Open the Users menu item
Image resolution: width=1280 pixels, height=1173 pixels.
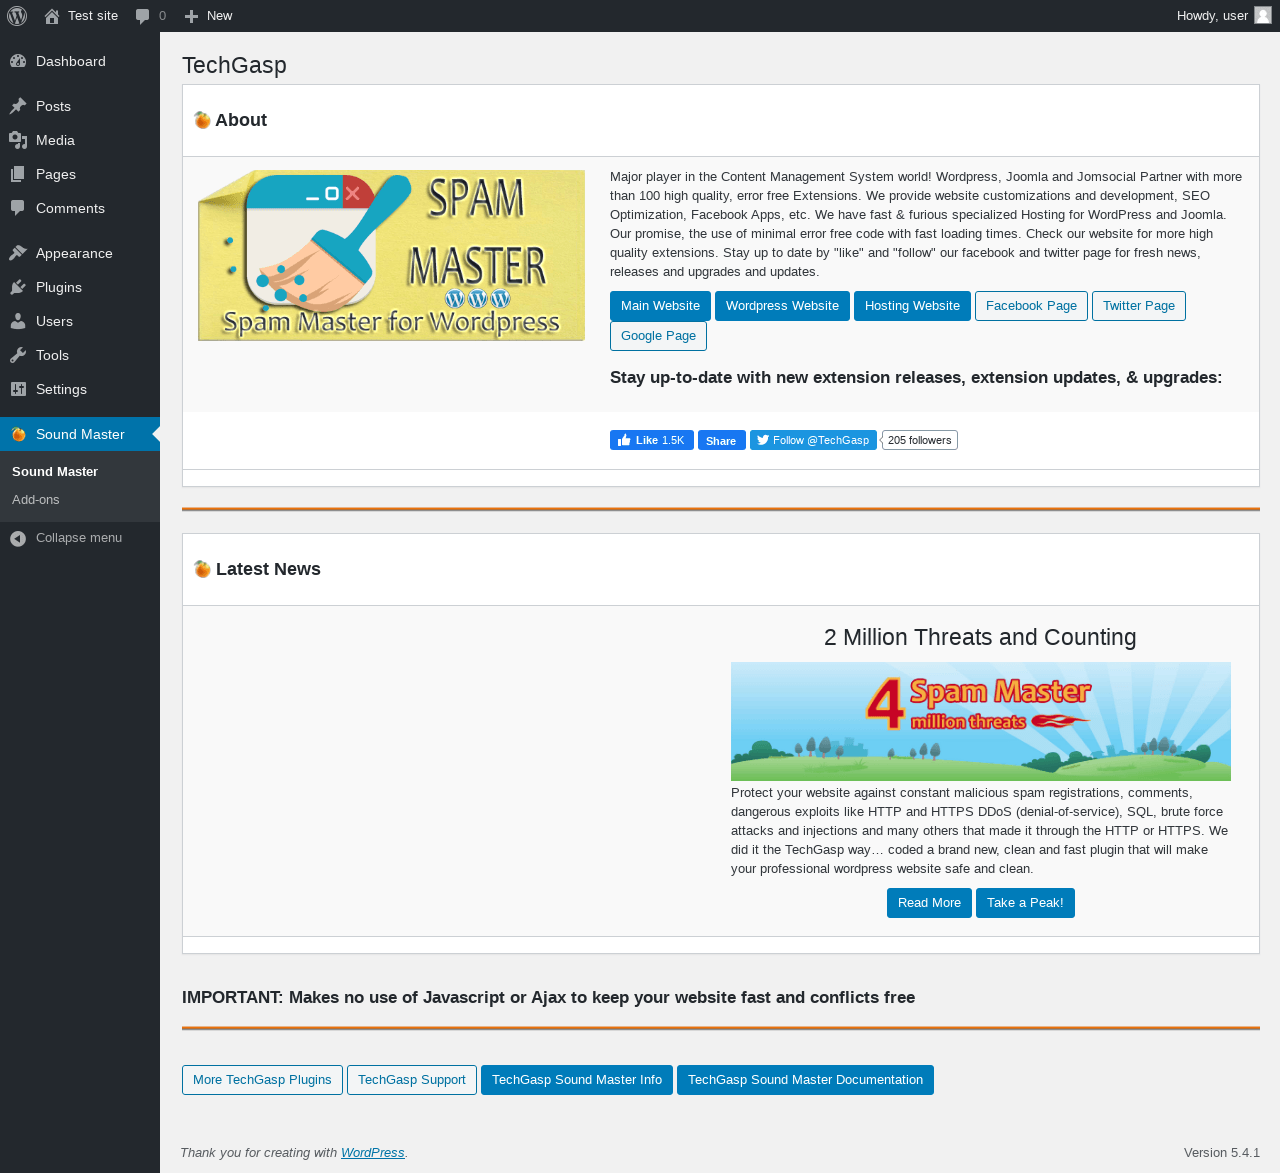pyautogui.click(x=80, y=321)
